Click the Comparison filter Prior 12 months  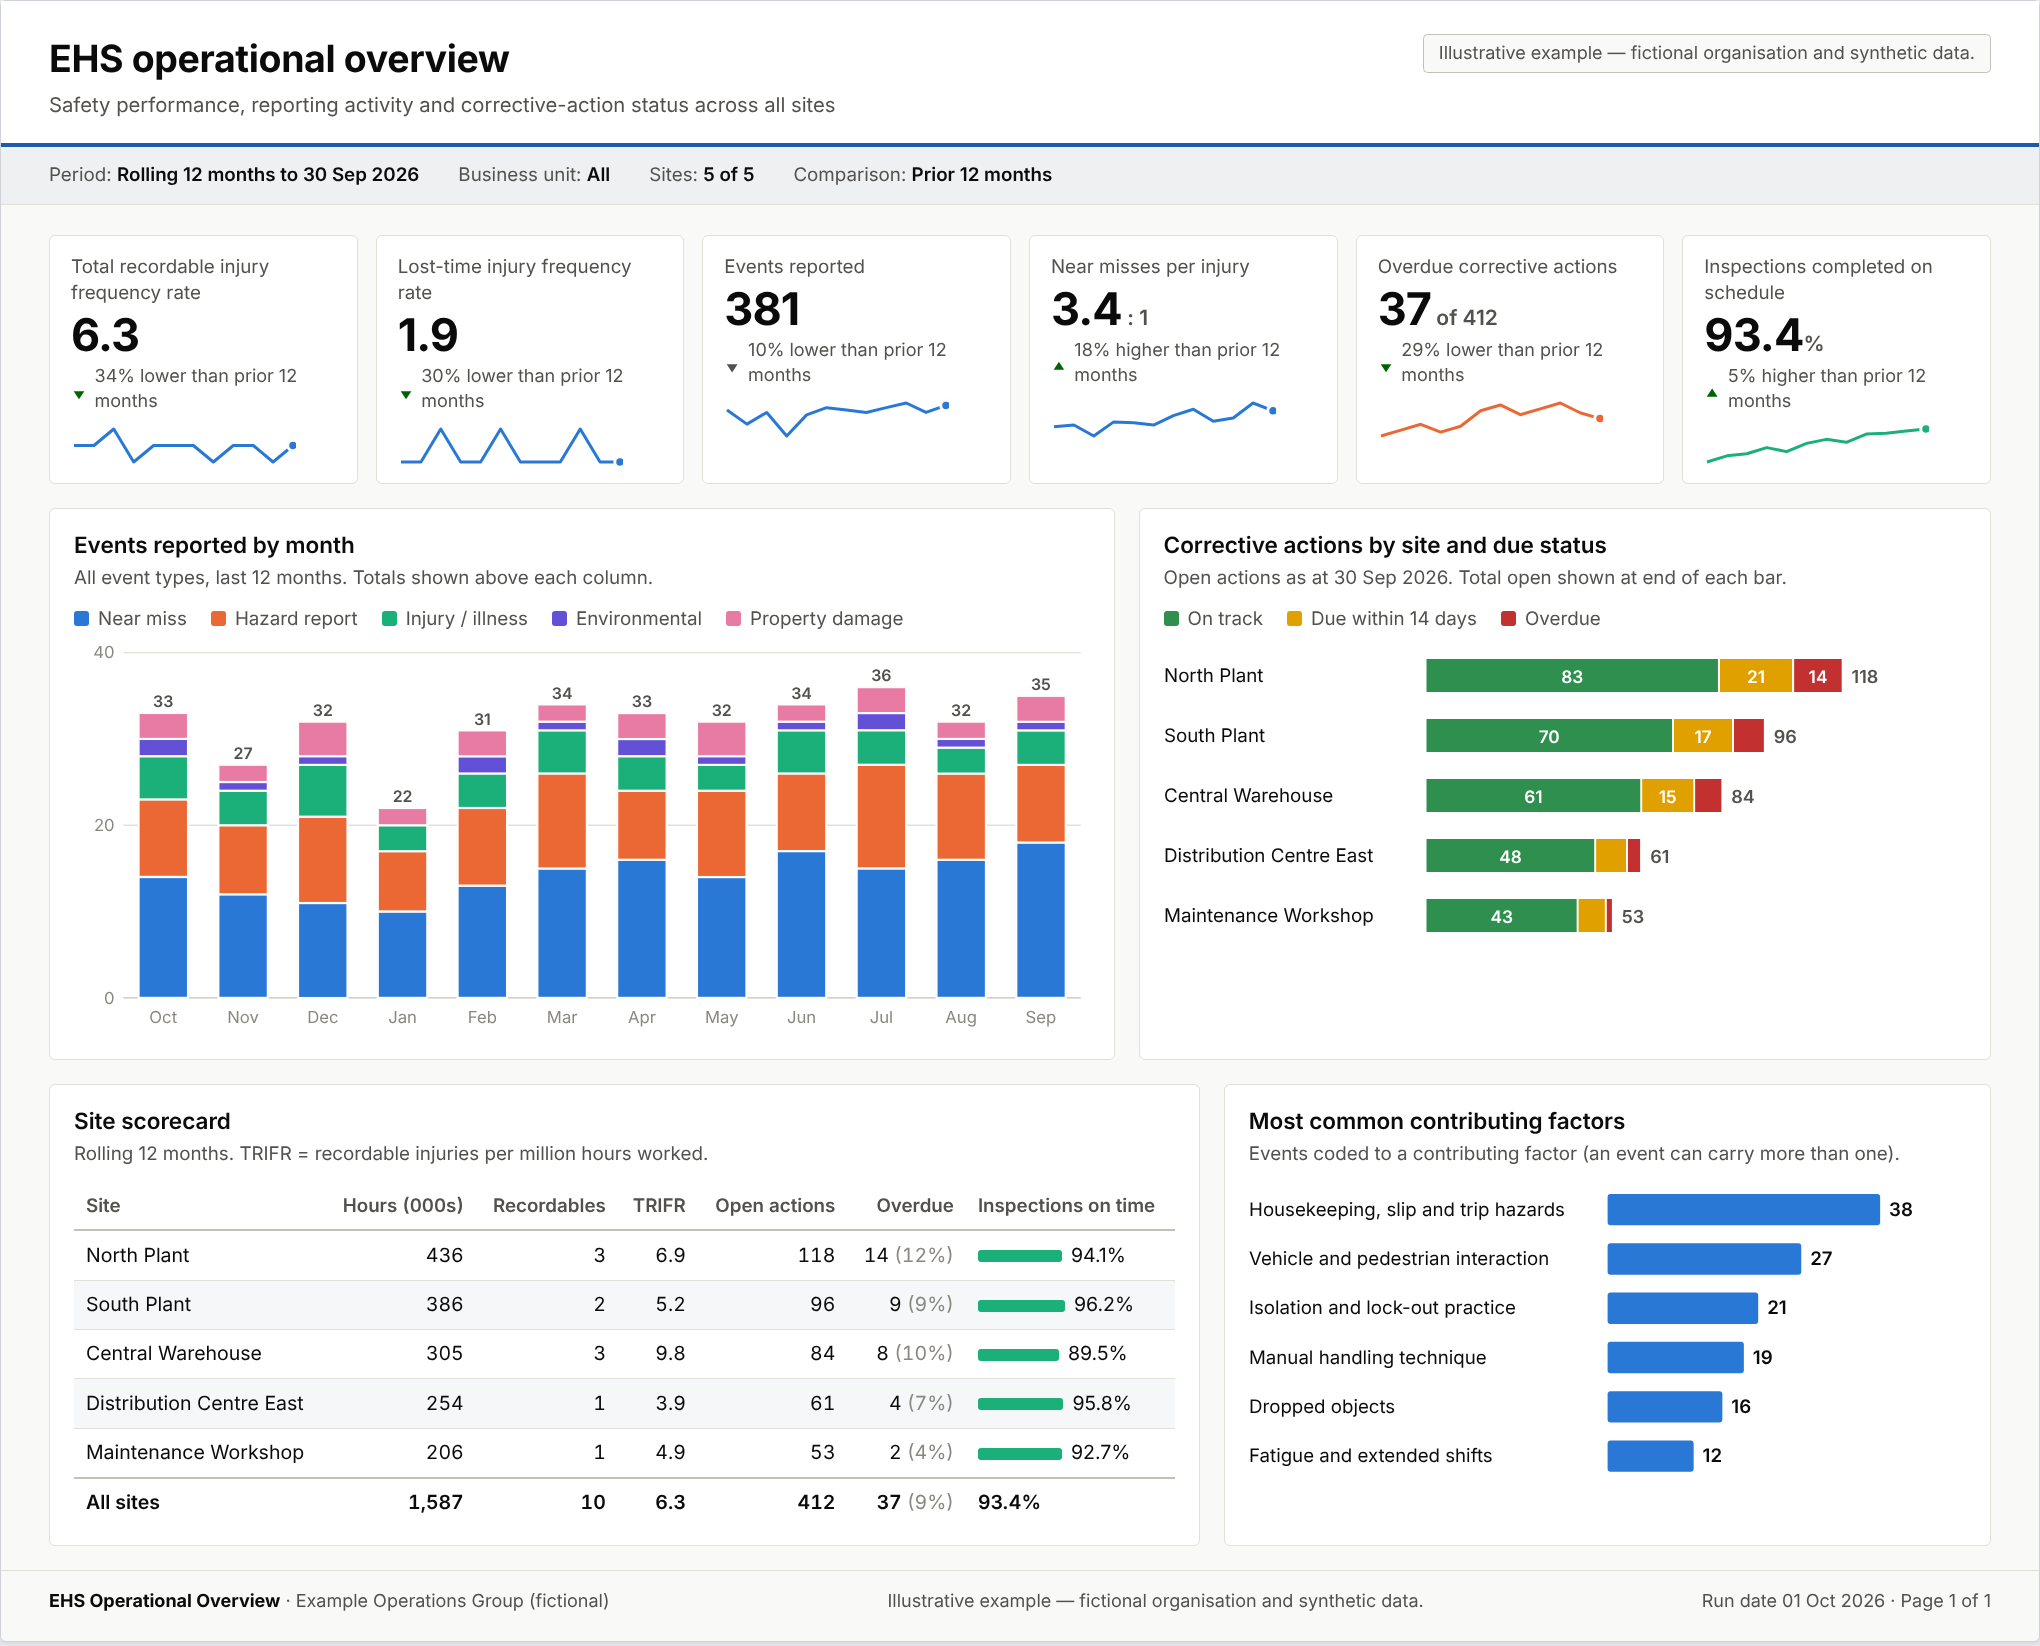point(981,175)
